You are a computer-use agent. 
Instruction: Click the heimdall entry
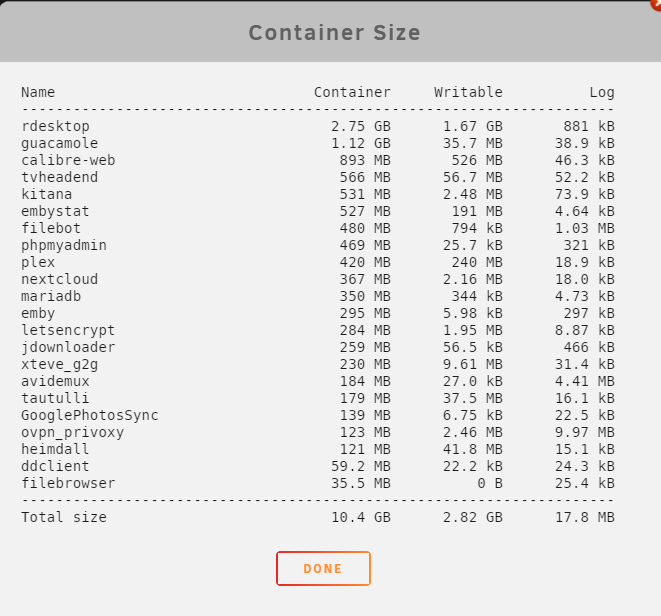55,449
